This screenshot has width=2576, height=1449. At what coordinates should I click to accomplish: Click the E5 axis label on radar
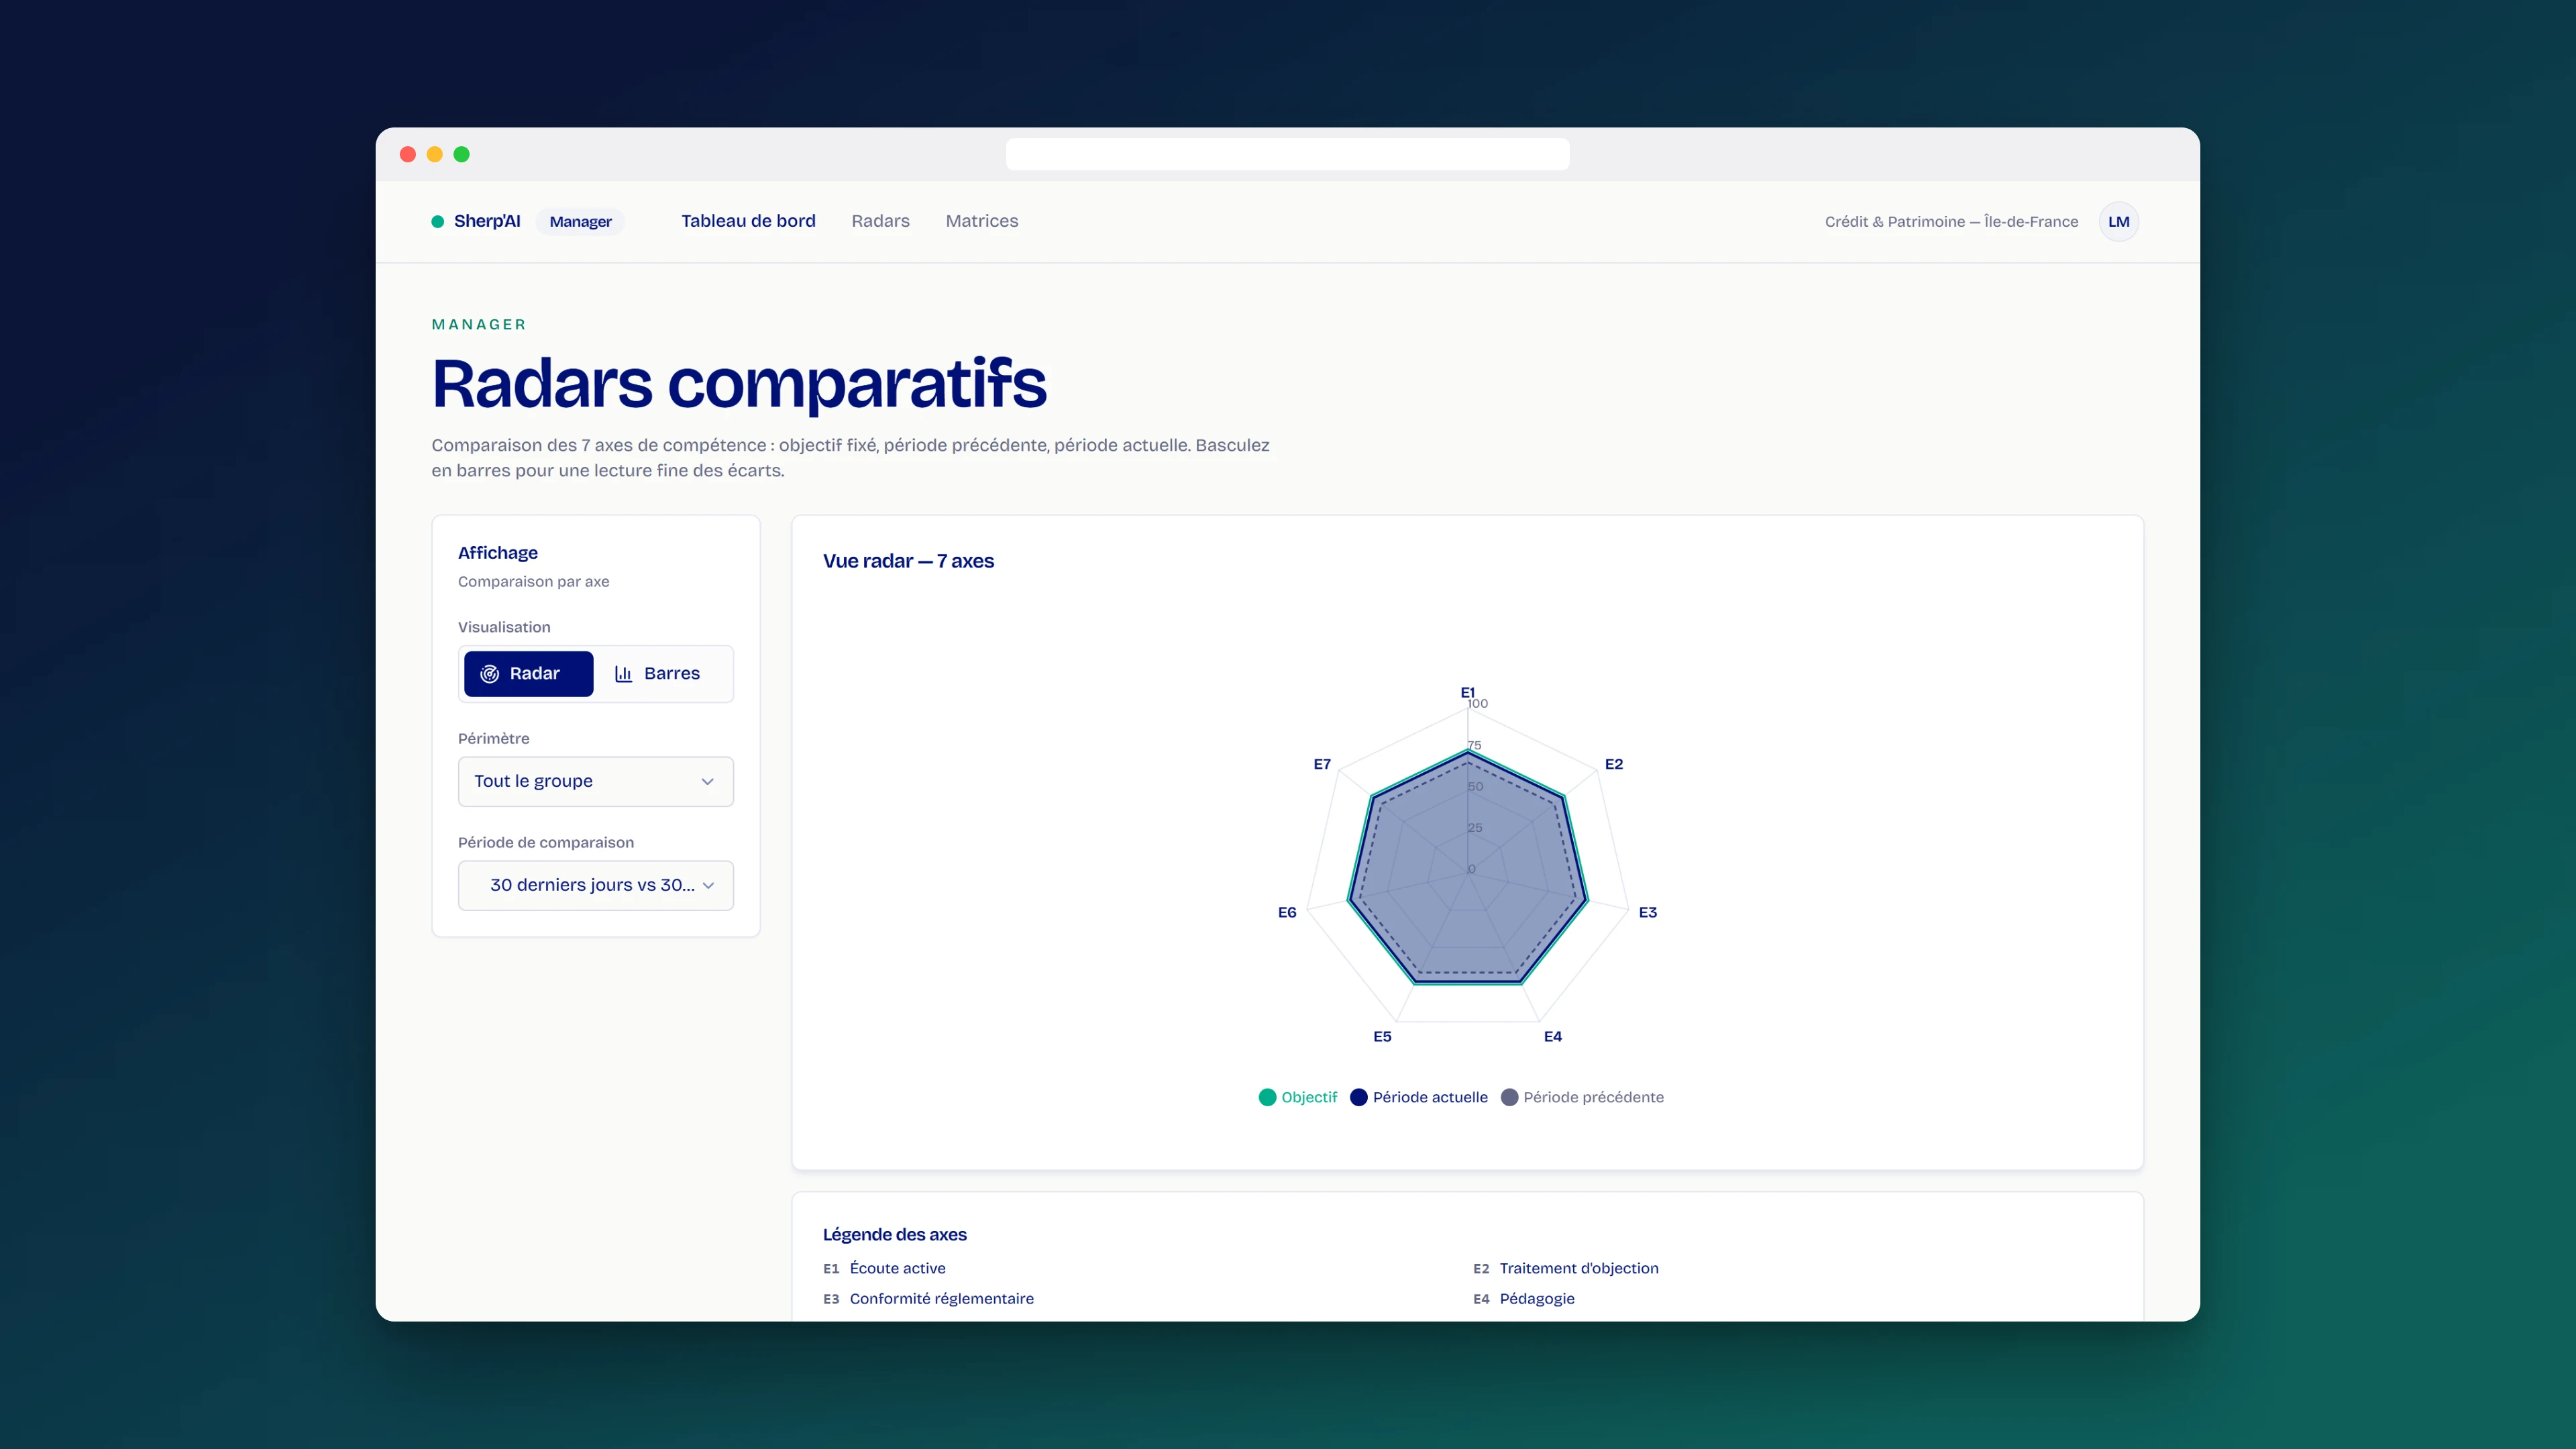tap(1382, 1036)
